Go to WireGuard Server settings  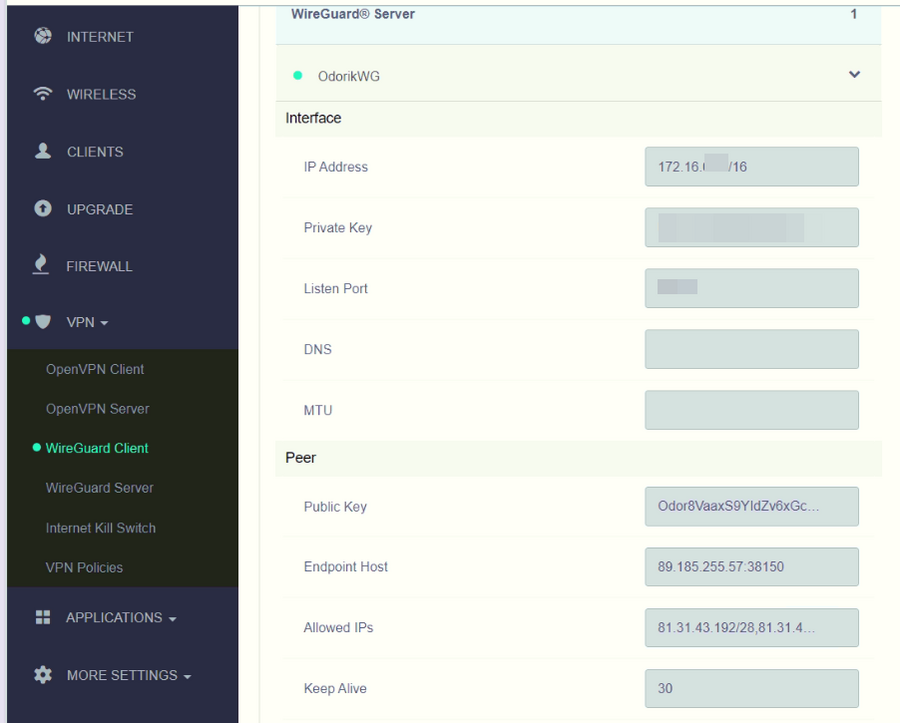99,488
